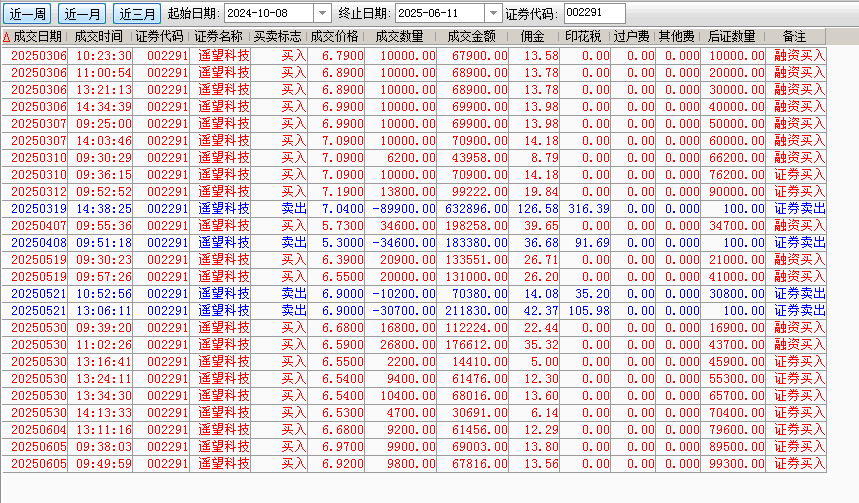Click the holdings value 99300.00
859x503 pixels.
pos(736,464)
